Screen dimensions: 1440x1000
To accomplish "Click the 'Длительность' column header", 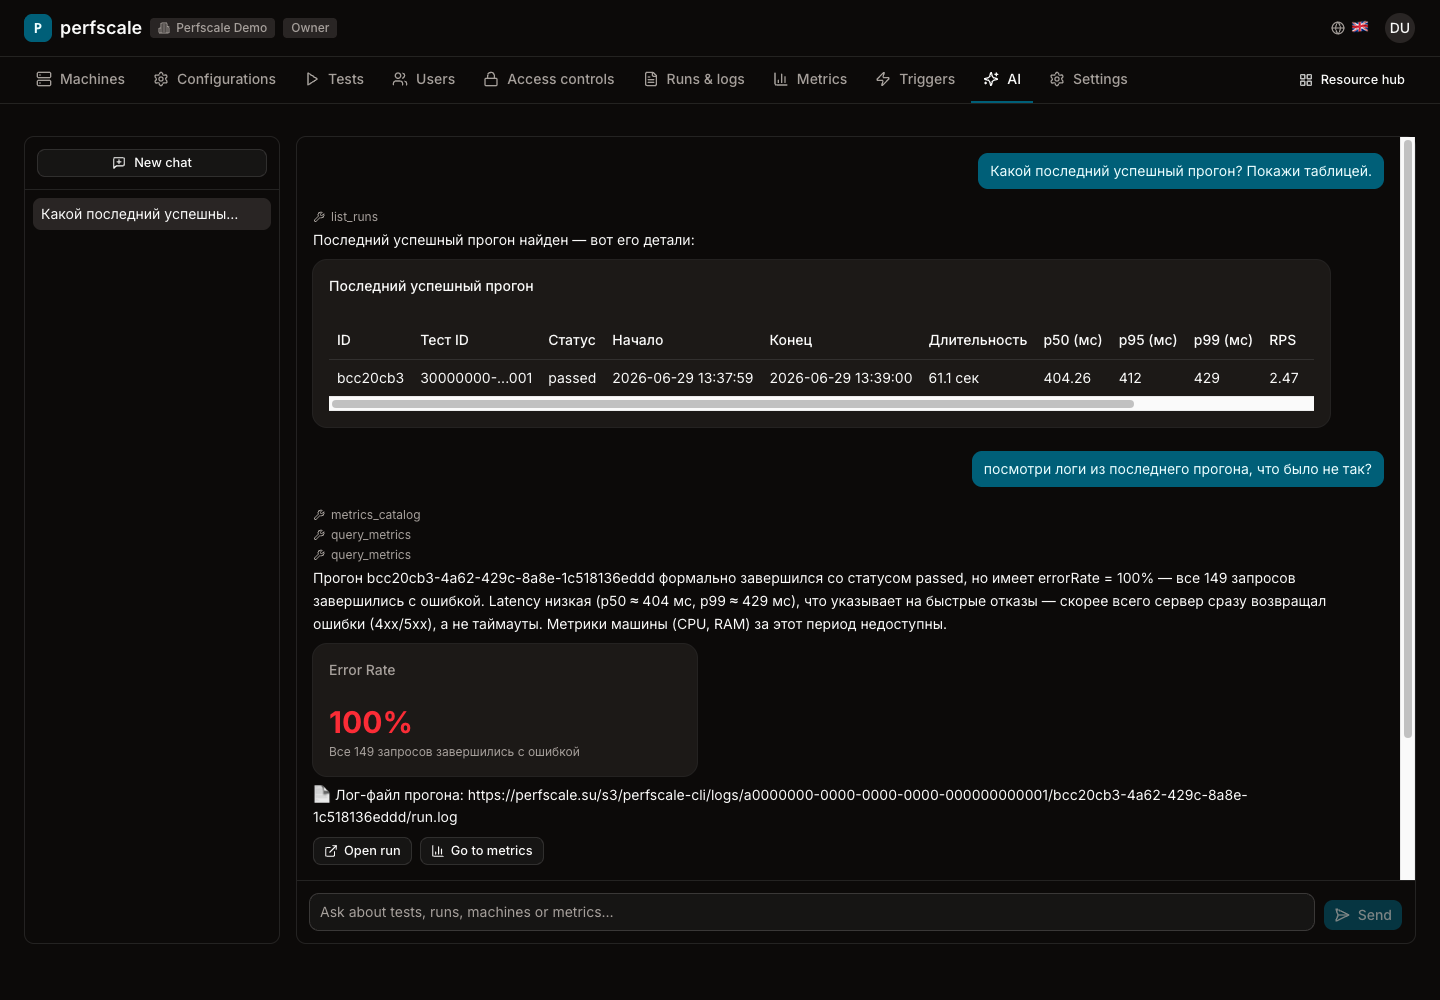I will (x=978, y=340).
